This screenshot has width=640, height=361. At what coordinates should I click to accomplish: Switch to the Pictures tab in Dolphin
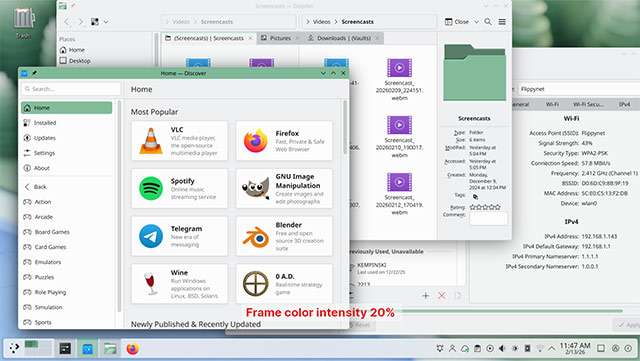pos(280,38)
